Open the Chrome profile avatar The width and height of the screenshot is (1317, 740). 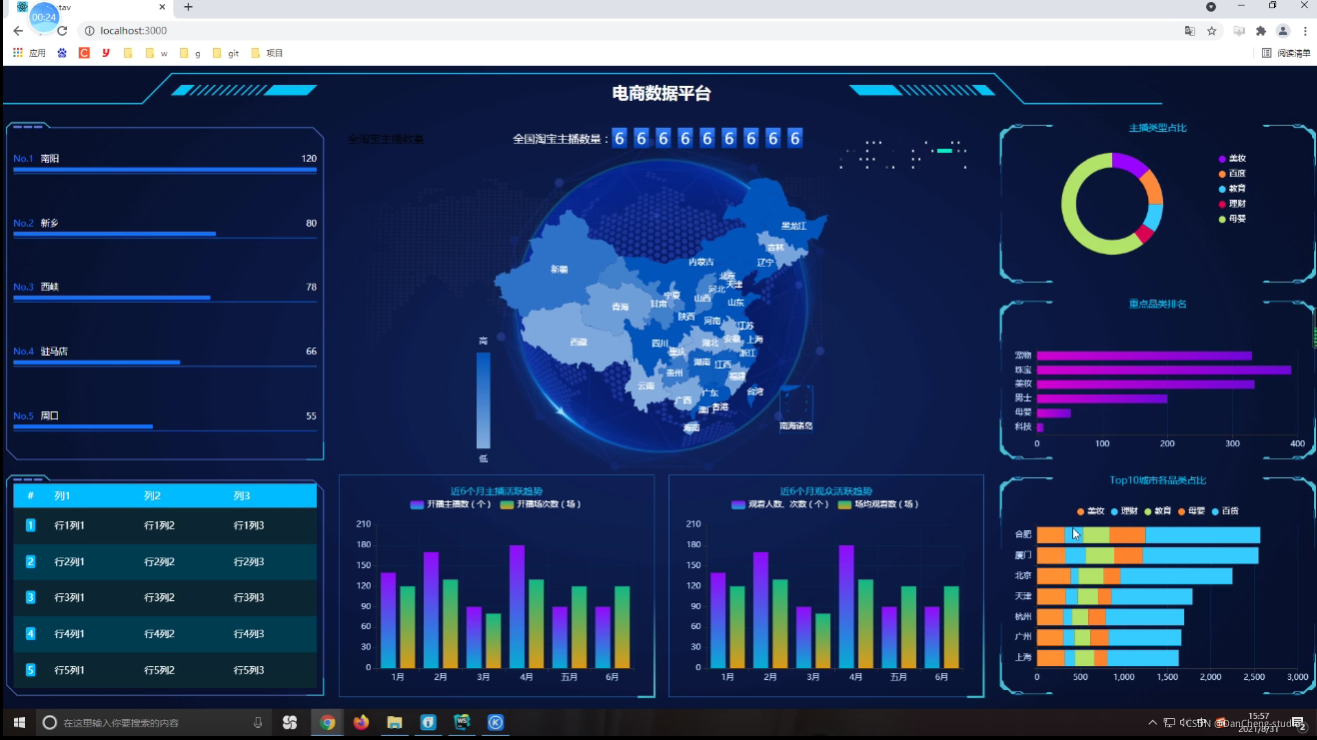point(1283,31)
